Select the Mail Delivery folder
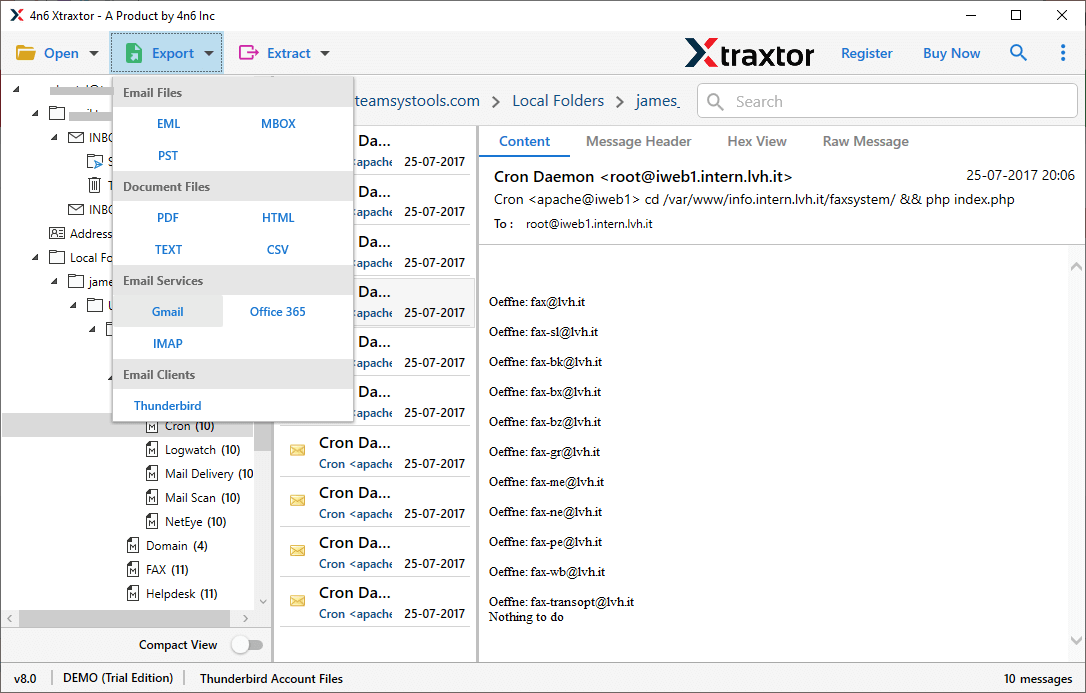The image size is (1086, 693). tap(208, 474)
